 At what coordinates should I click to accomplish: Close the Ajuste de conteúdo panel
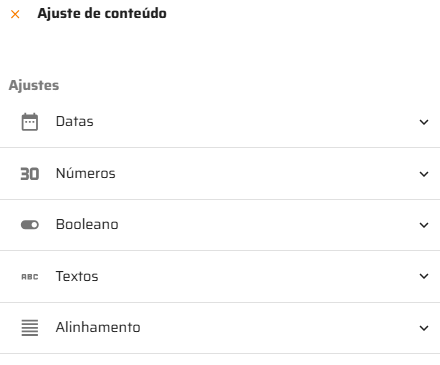click(15, 14)
